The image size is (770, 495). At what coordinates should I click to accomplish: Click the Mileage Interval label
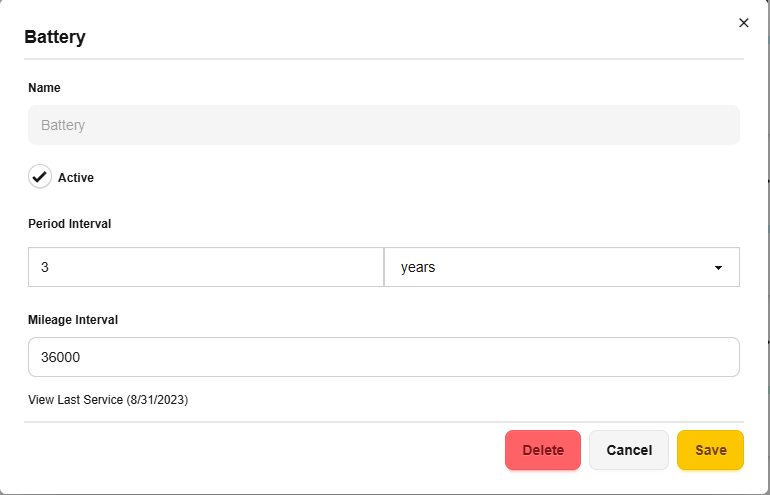[73, 320]
